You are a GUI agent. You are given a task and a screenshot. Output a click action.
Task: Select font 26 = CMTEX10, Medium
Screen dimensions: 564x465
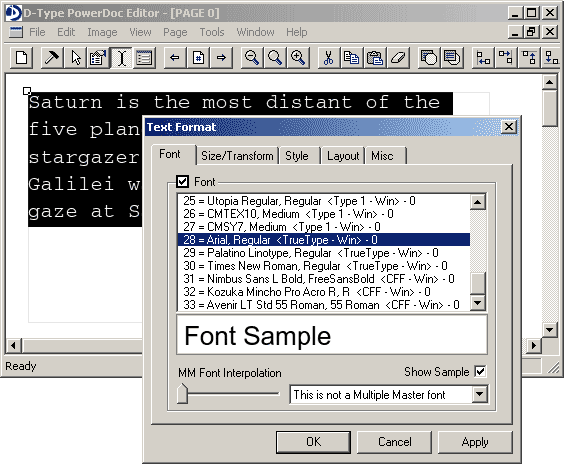(323, 214)
